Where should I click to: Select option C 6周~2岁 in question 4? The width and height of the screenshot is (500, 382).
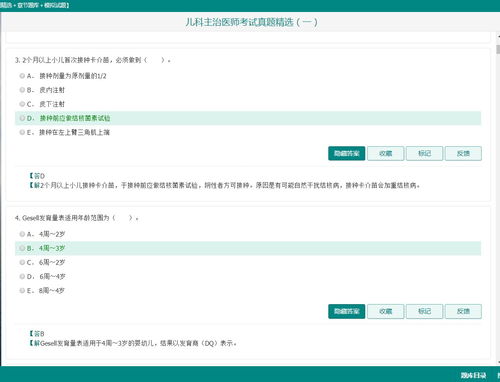pyautogui.click(x=22, y=262)
